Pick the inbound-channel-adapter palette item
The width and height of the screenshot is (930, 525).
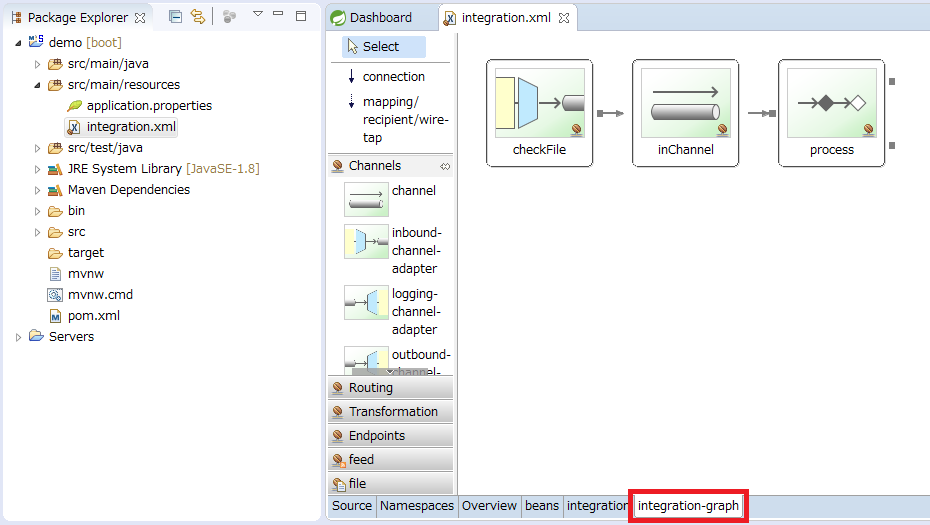393,250
